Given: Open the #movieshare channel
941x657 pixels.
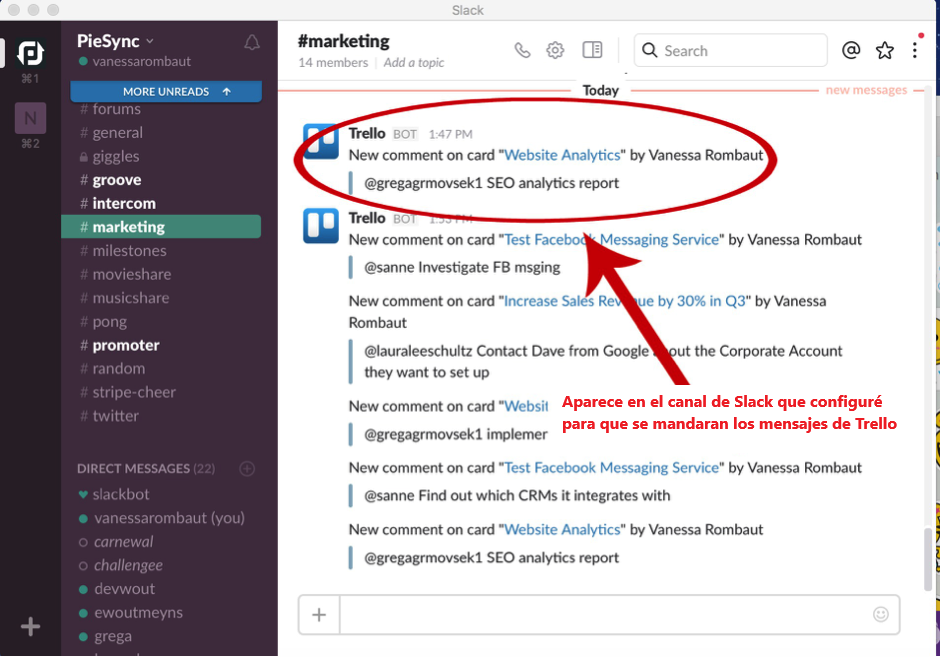Looking at the screenshot, I should click(x=125, y=274).
